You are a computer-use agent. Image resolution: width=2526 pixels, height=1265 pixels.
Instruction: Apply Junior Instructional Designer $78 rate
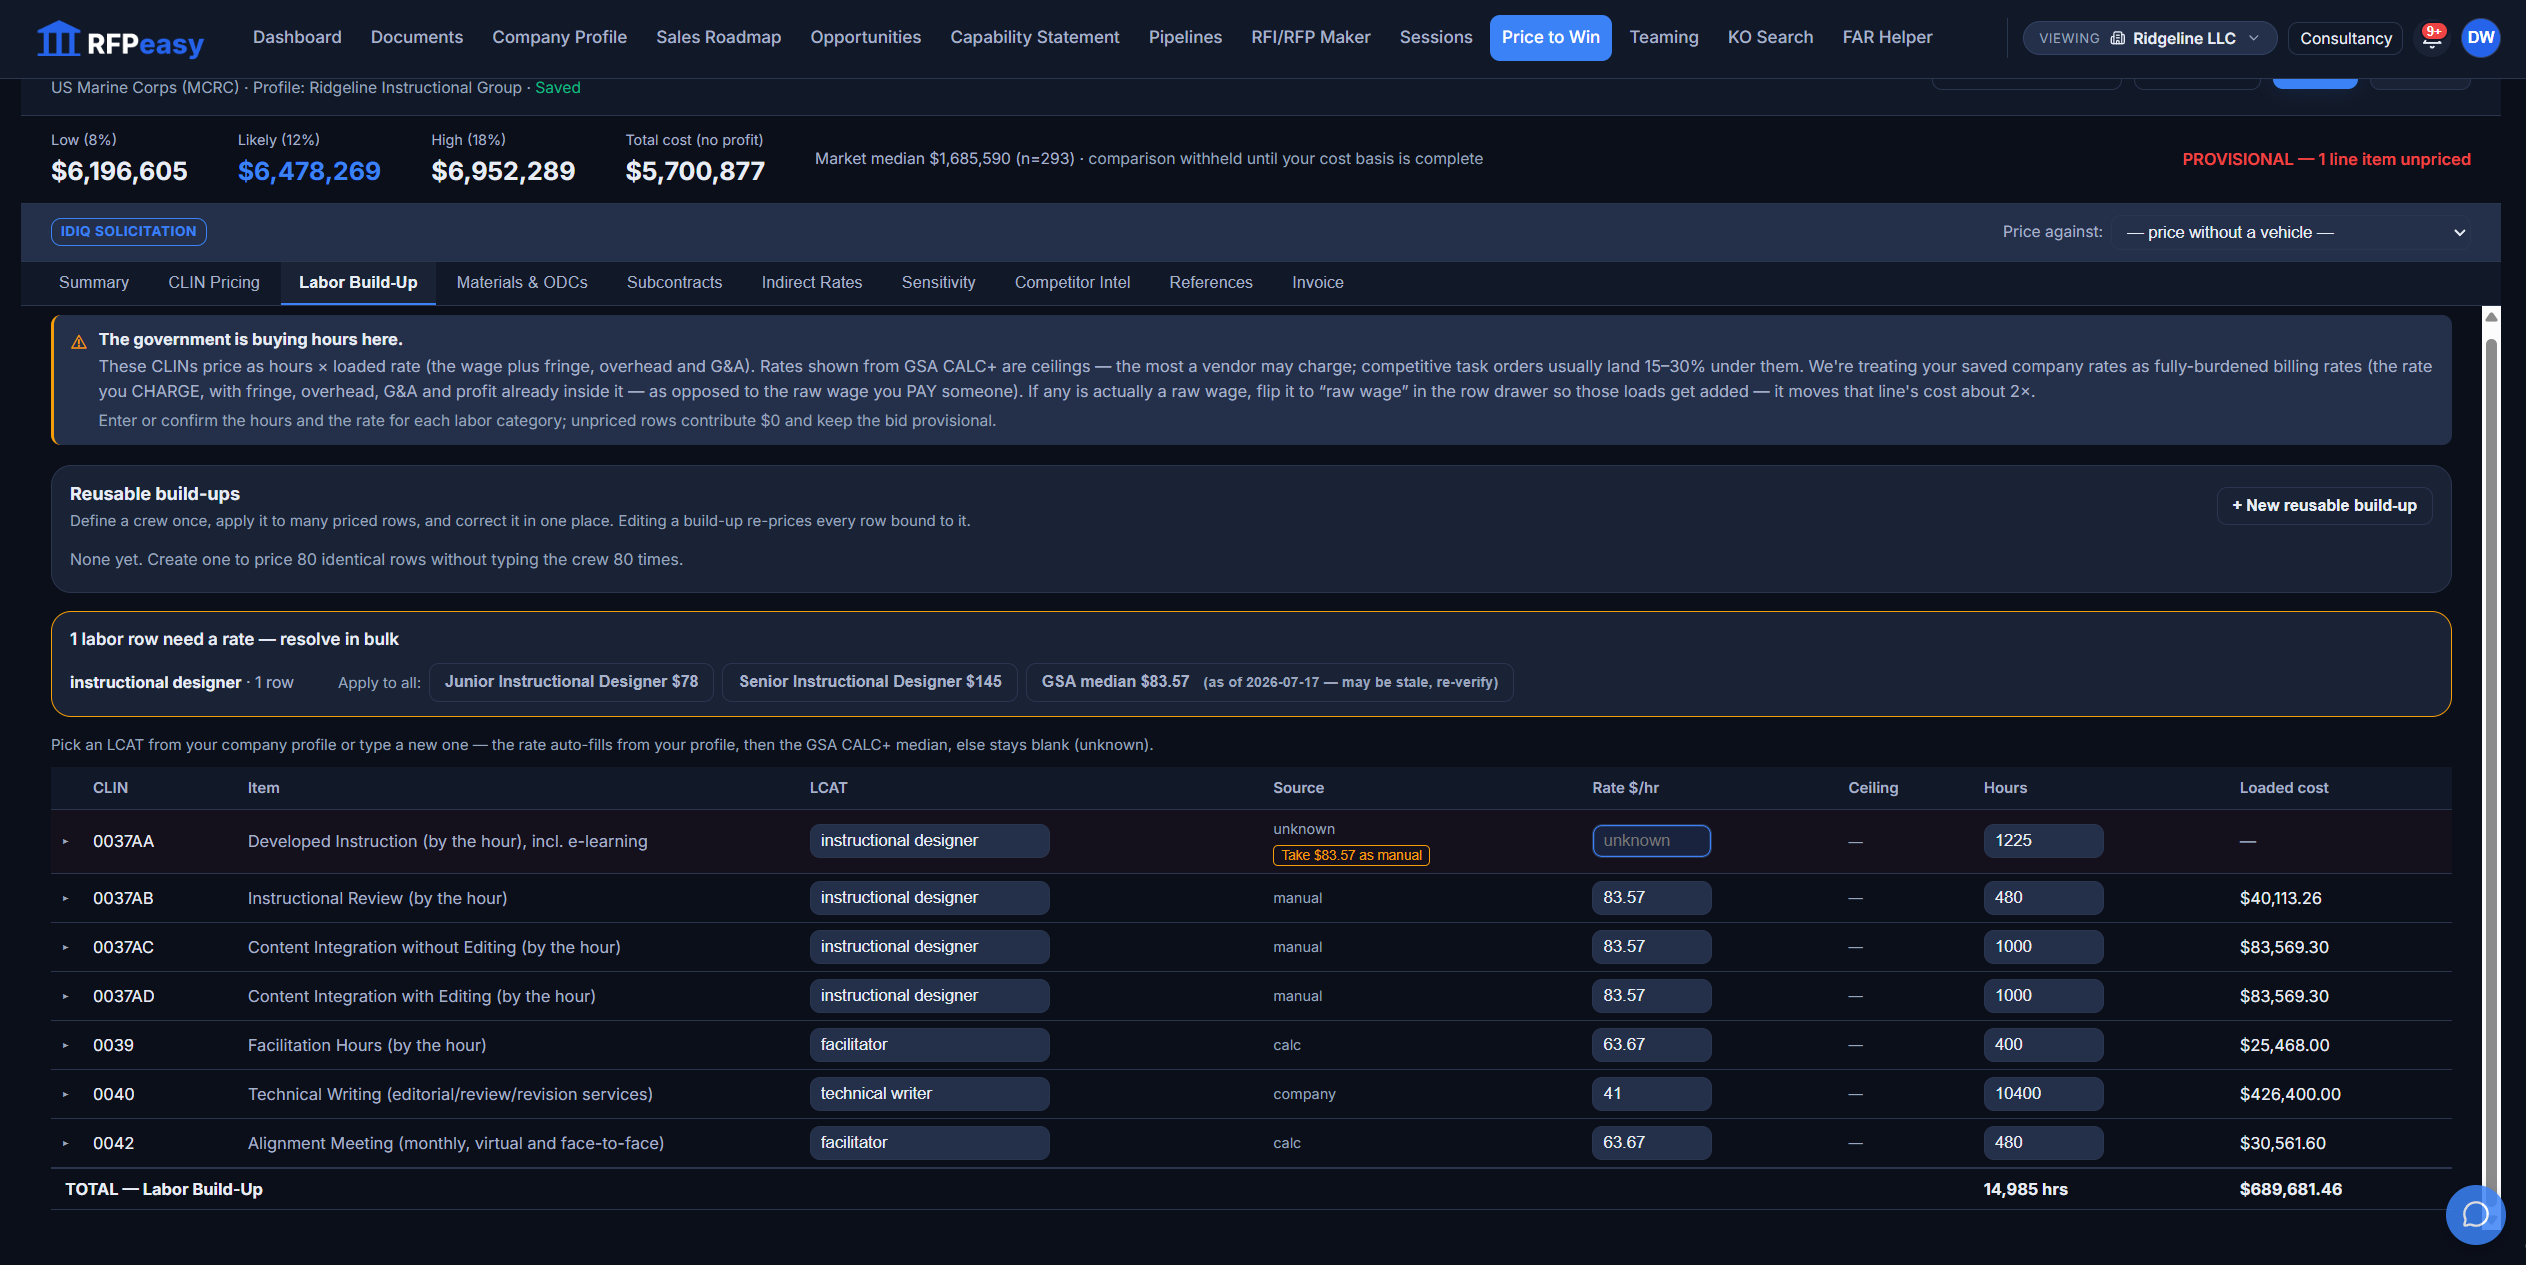pos(571,682)
